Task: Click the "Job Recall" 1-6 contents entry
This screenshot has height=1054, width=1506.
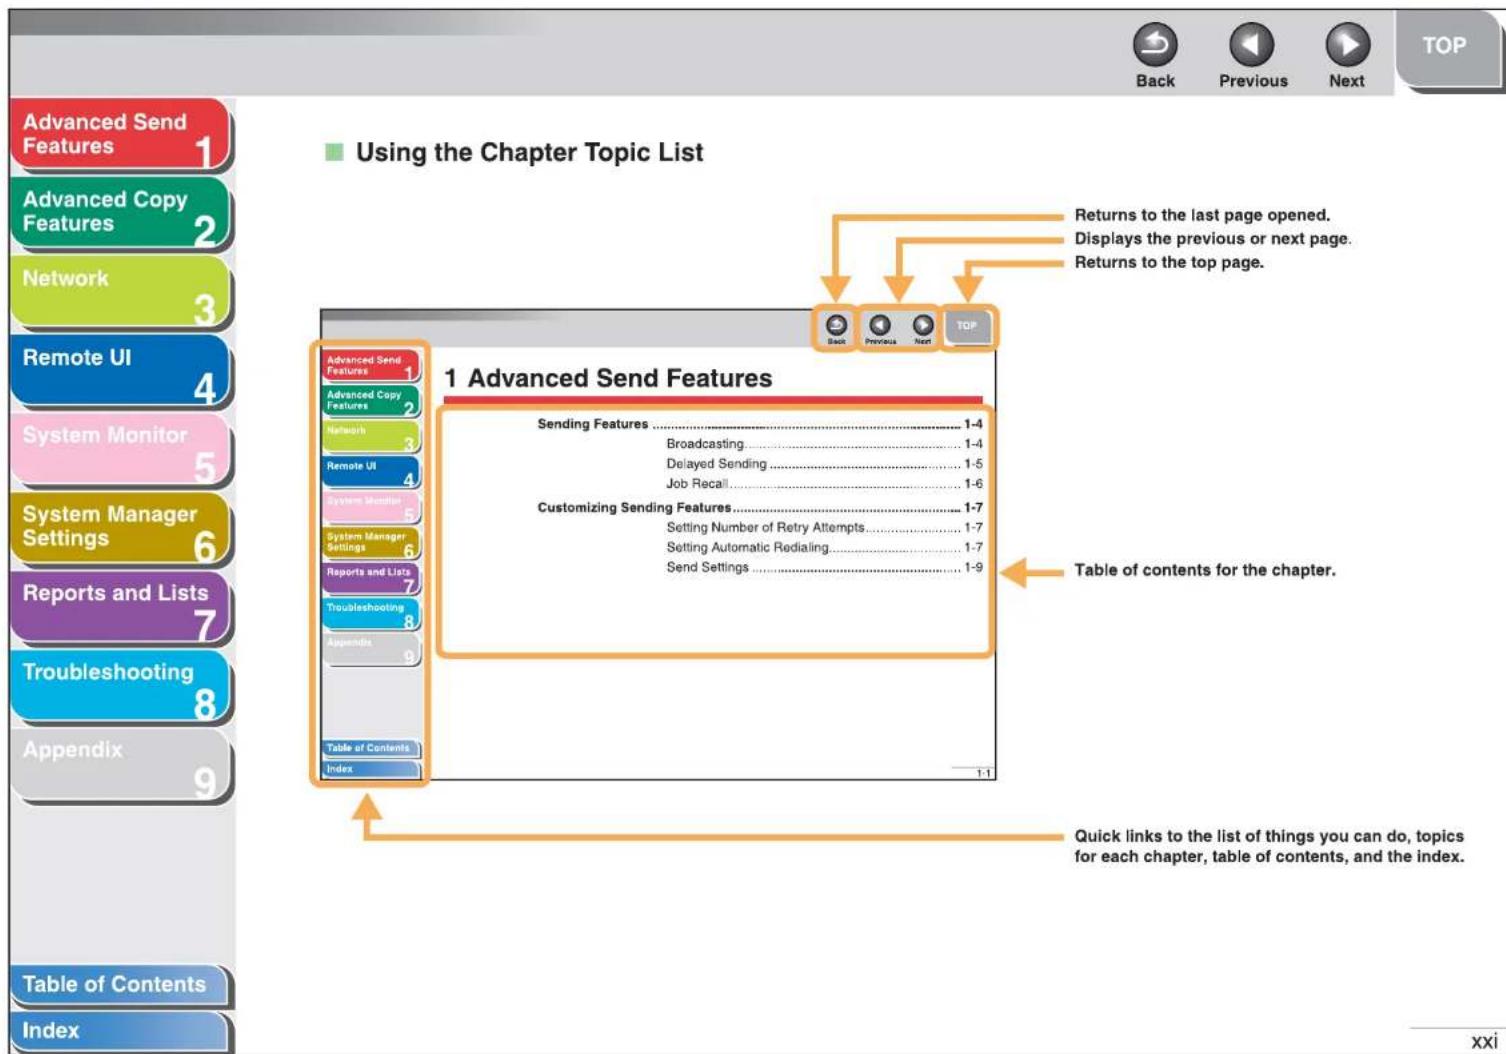Action: click(x=824, y=484)
